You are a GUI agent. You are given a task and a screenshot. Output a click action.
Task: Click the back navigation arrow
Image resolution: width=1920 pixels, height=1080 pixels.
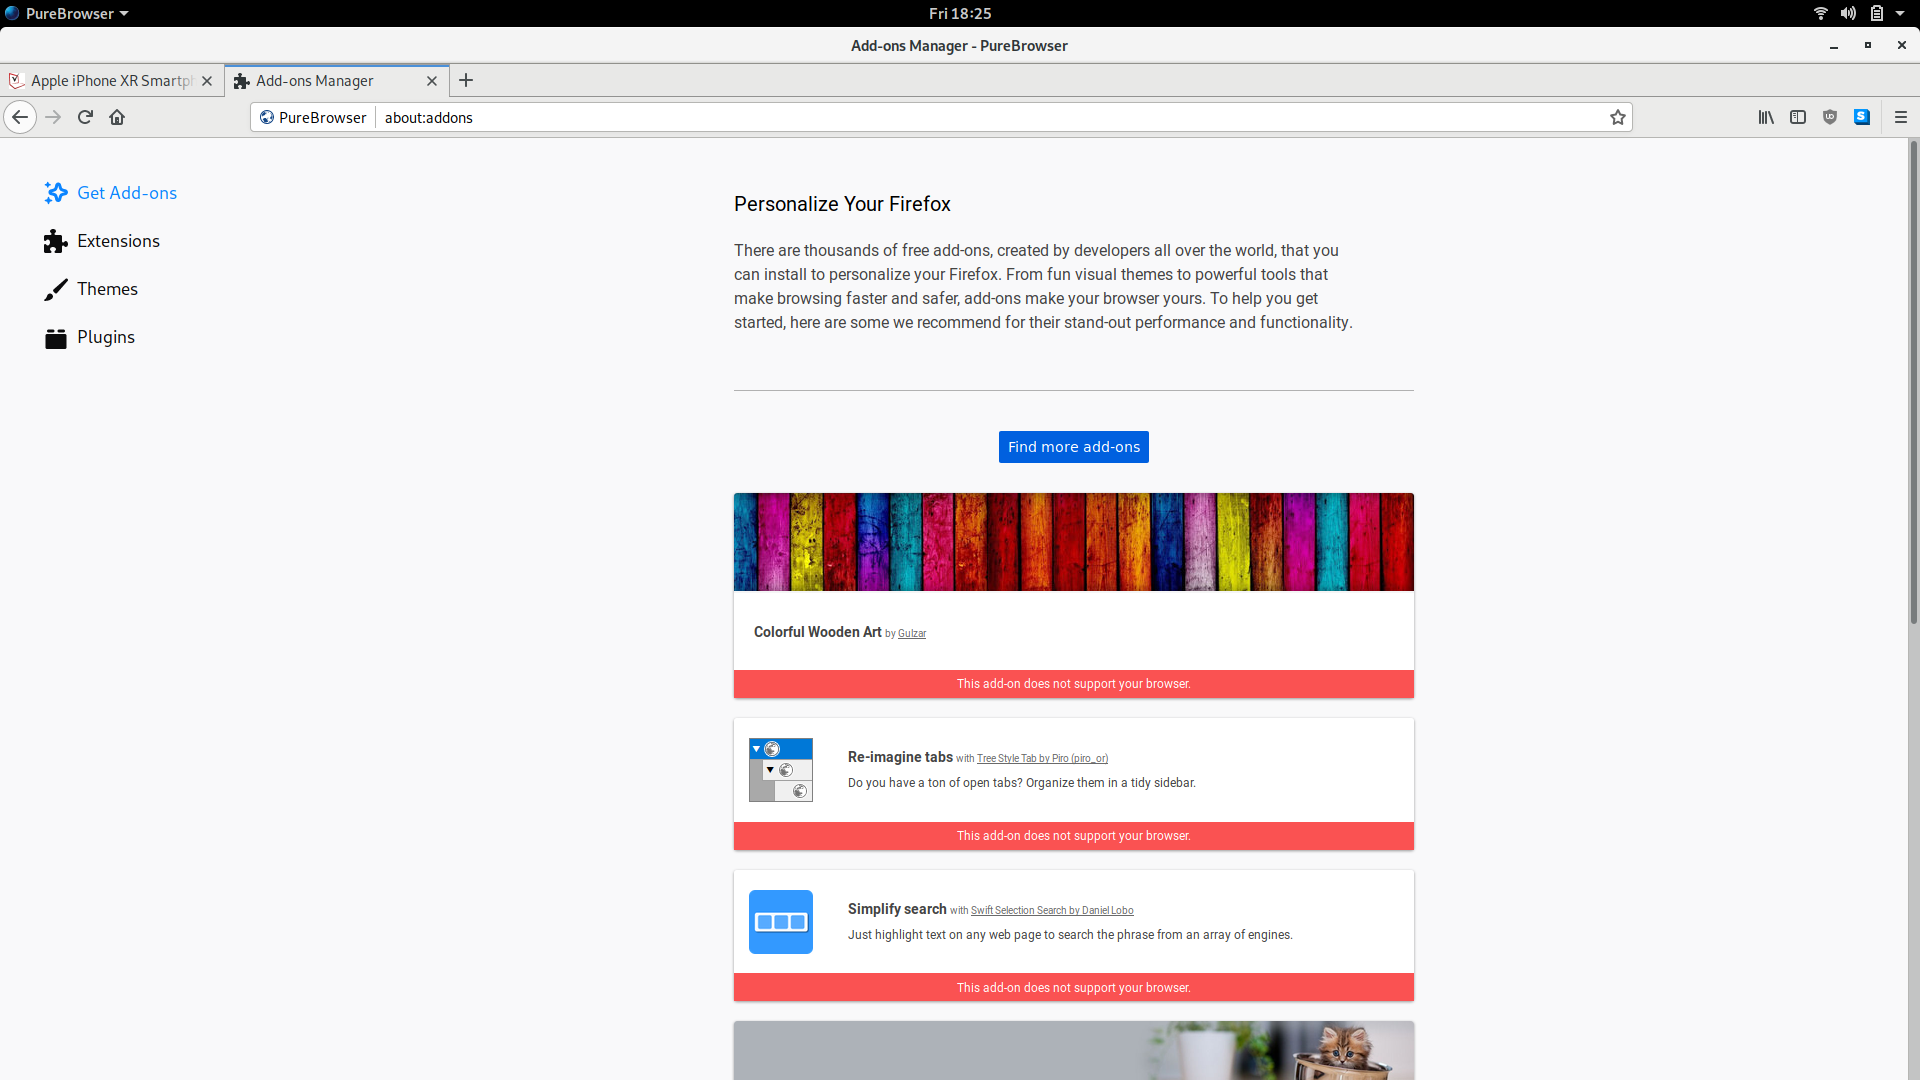pyautogui.click(x=20, y=117)
